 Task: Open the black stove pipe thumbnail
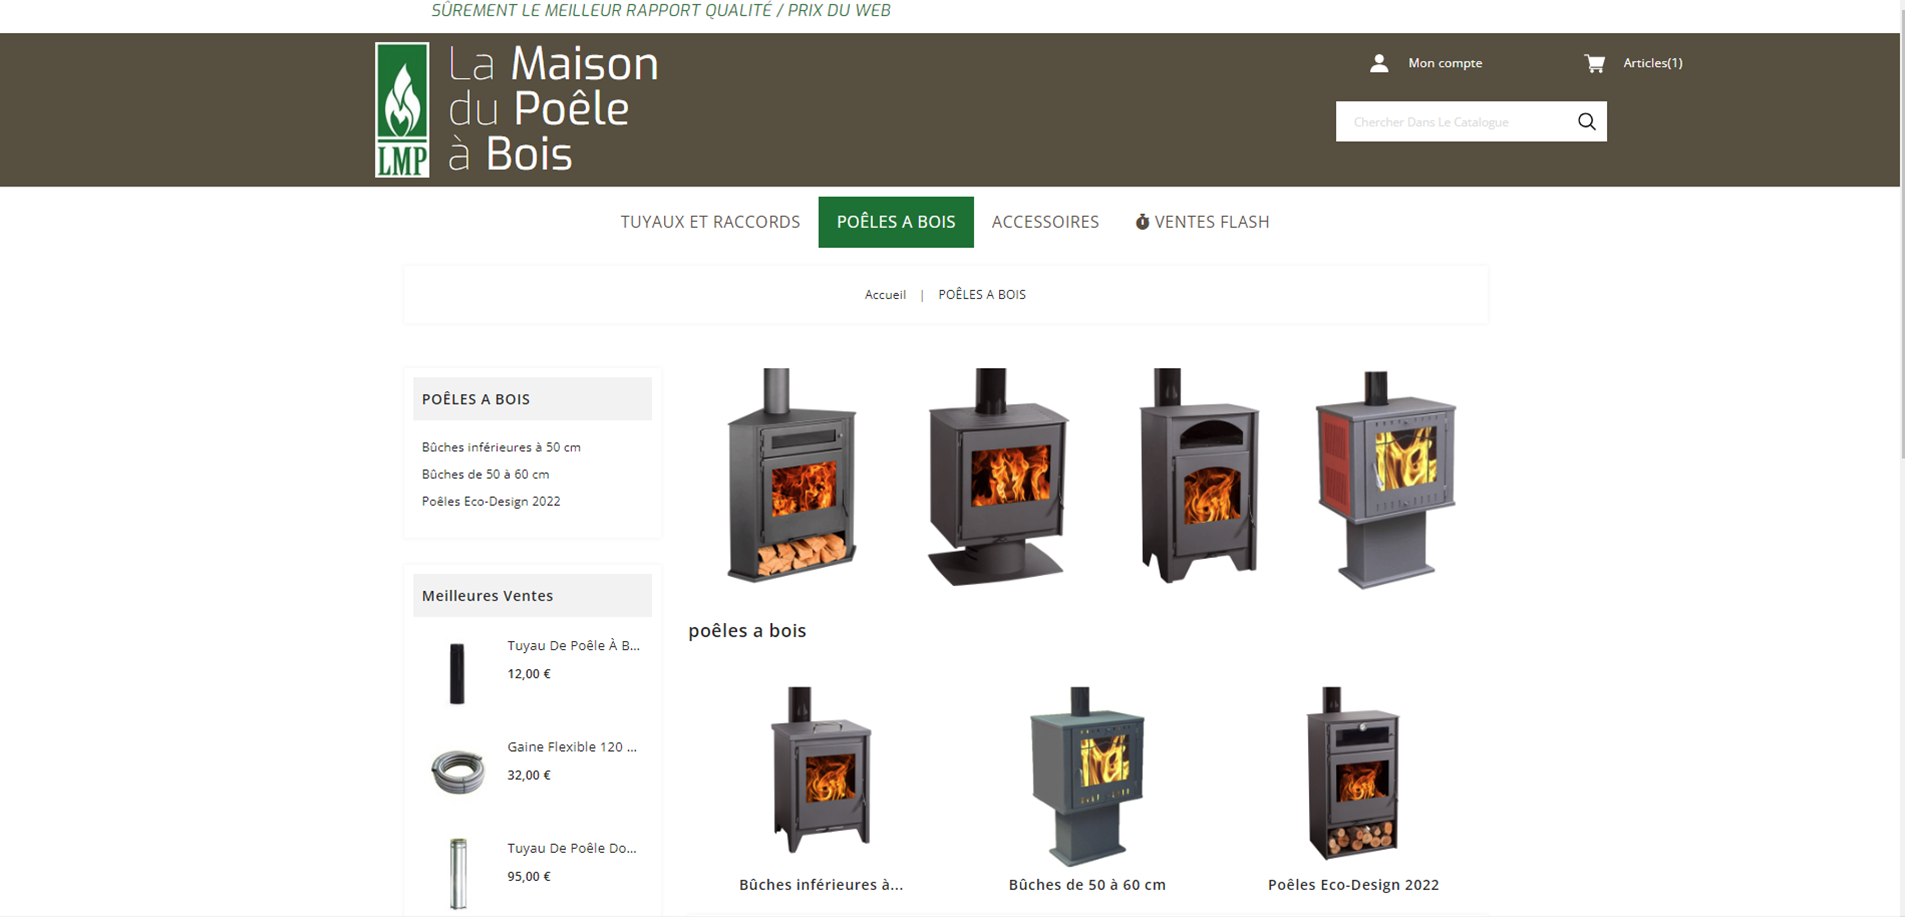point(457,673)
